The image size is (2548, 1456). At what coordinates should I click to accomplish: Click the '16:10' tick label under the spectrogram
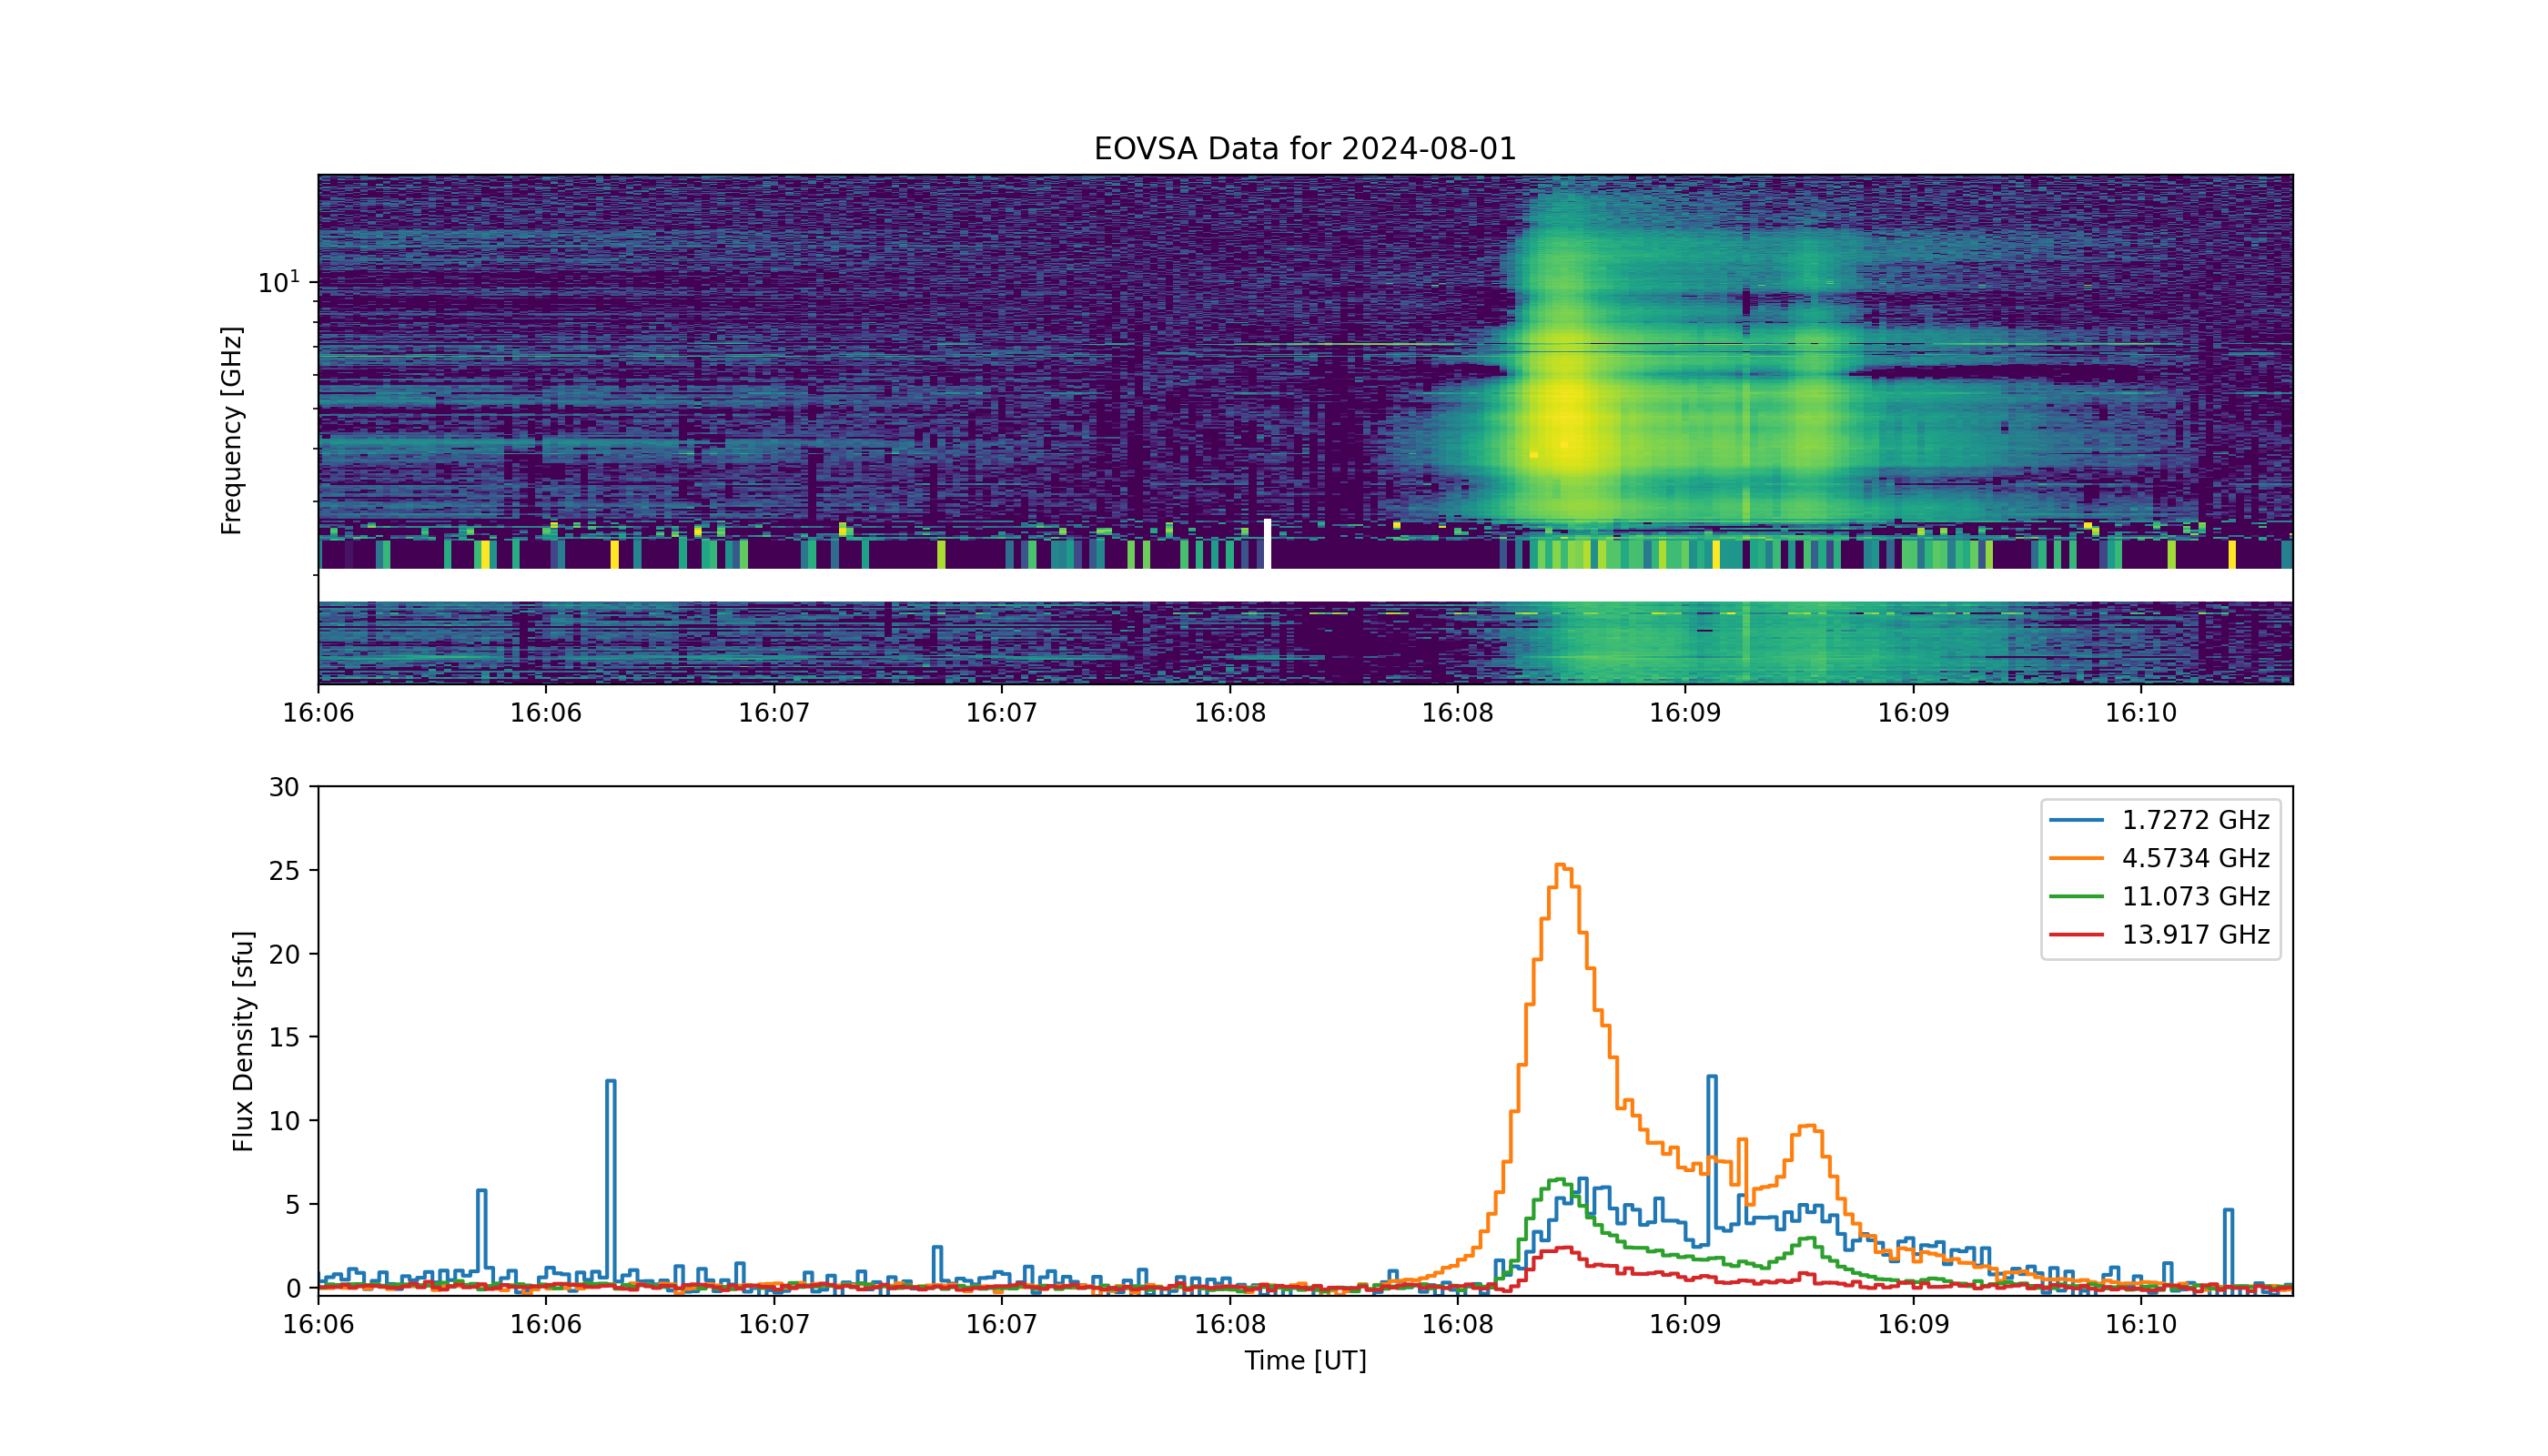point(2141,712)
